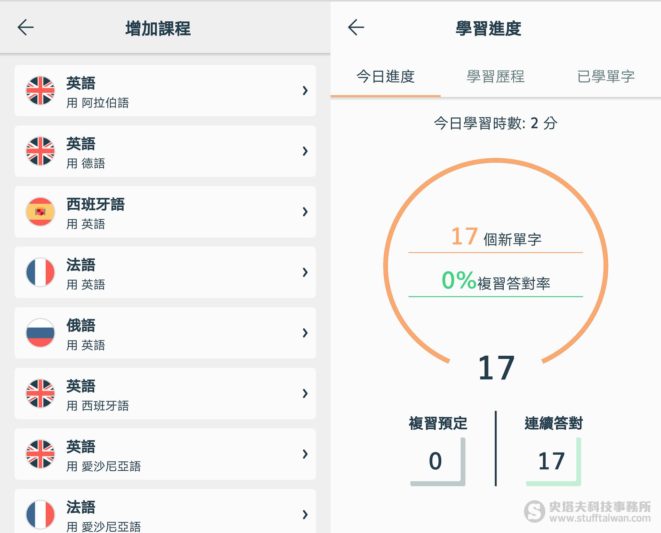Switch to the 已學單字 tab
This screenshot has height=533, width=661.
pyautogui.click(x=606, y=77)
